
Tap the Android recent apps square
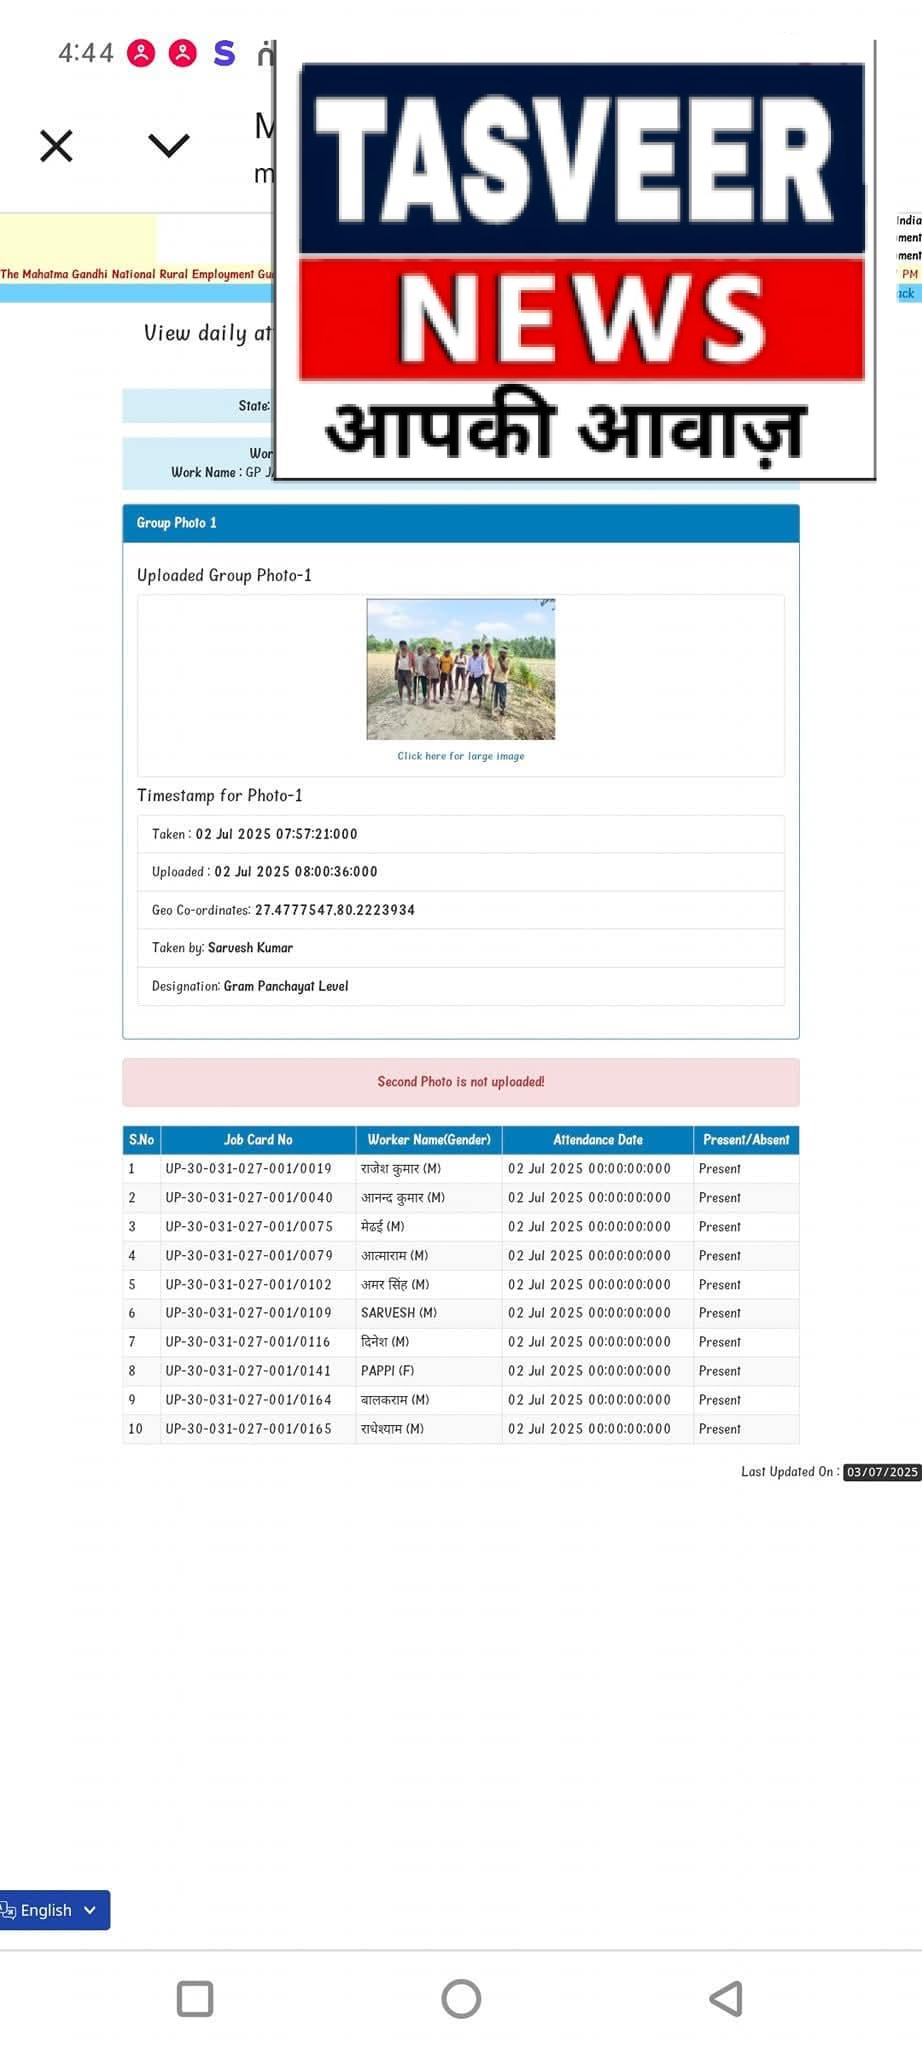click(195, 1999)
